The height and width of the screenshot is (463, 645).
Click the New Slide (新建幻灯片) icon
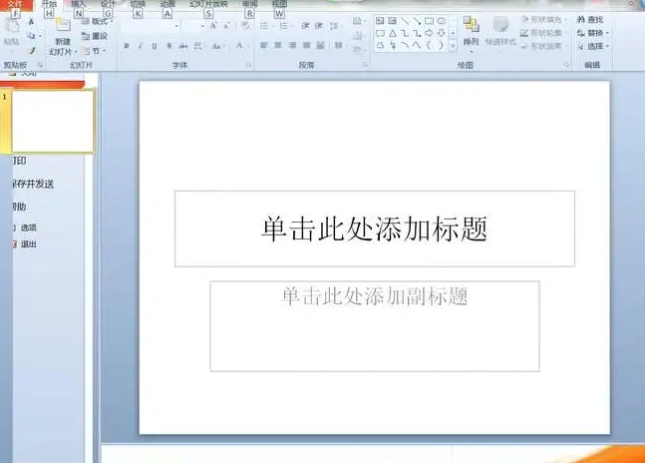click(x=63, y=25)
